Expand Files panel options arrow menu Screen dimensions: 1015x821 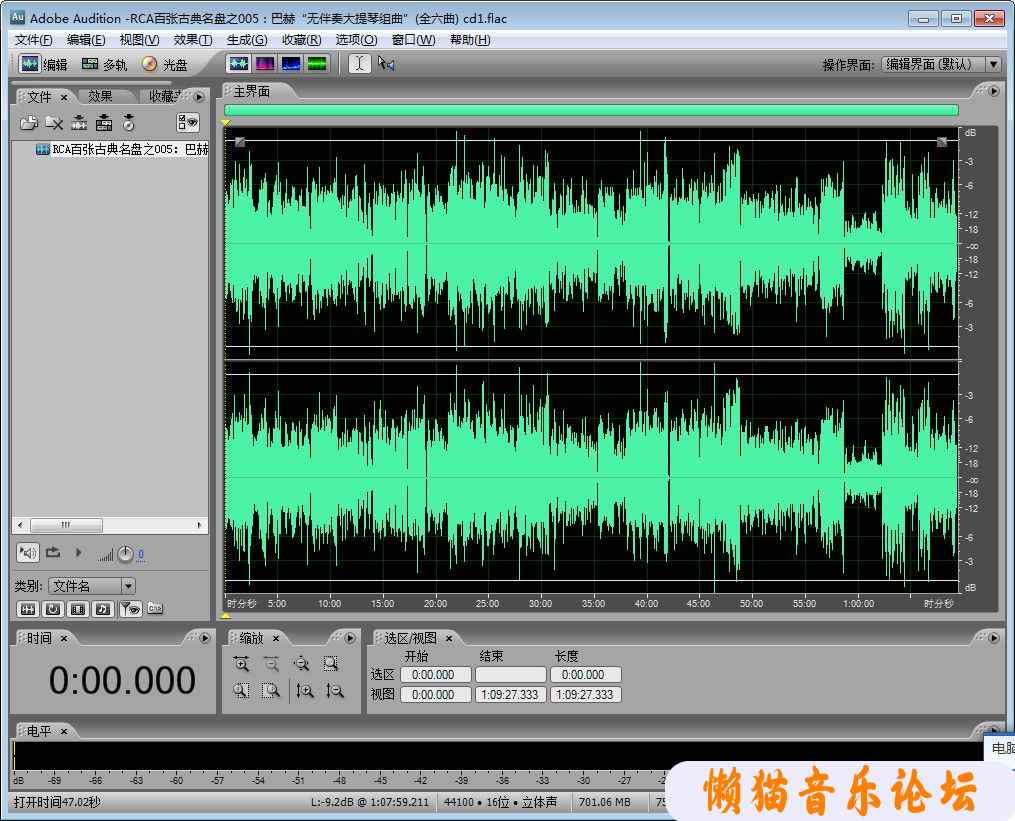click(x=199, y=97)
